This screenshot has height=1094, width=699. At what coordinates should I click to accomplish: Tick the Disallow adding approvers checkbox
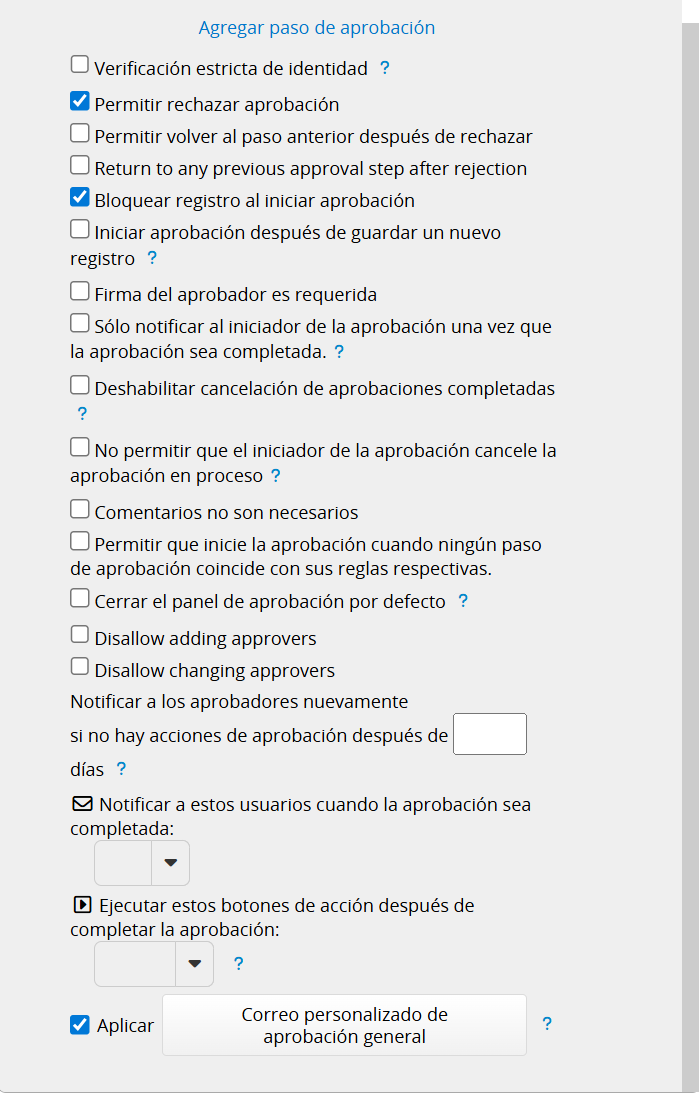80,635
